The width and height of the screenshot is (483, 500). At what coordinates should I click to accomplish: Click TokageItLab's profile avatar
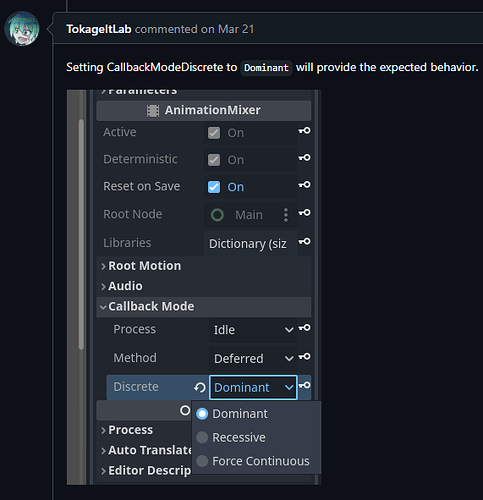tap(22, 29)
